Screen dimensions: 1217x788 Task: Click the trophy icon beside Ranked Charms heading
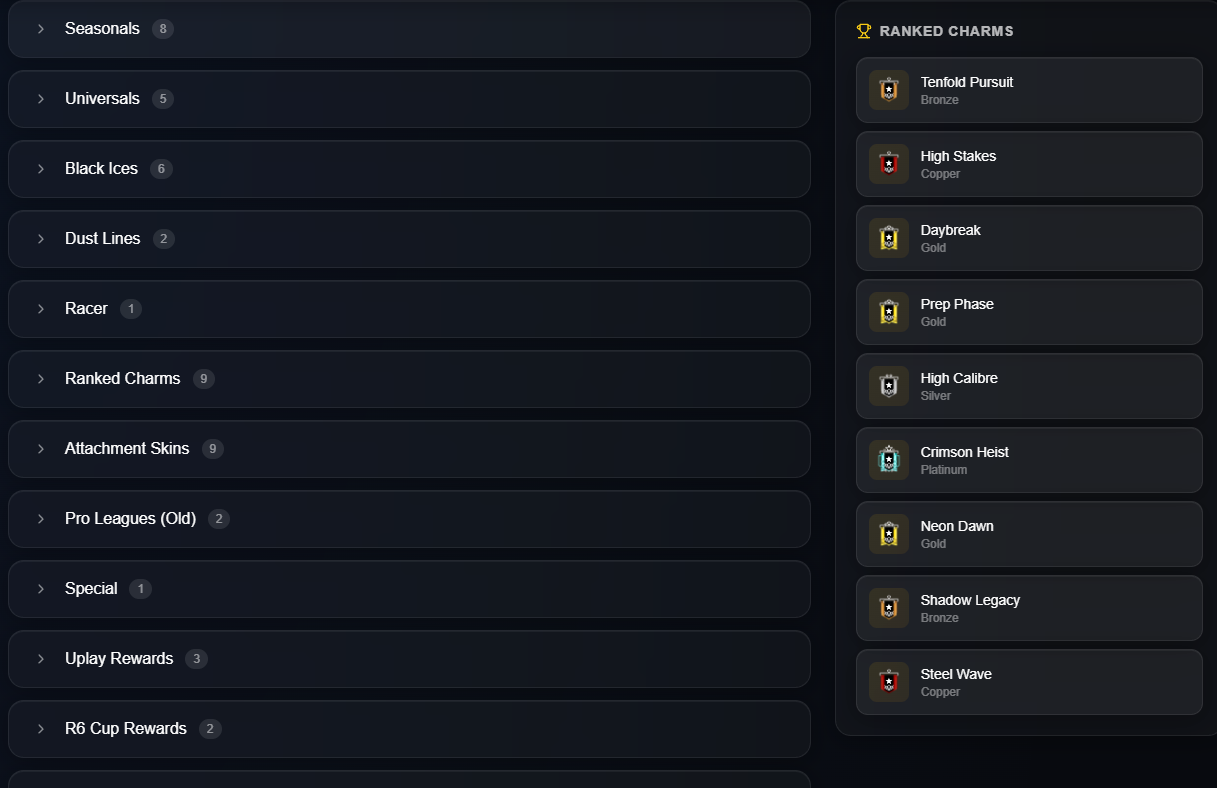pyautogui.click(x=864, y=31)
